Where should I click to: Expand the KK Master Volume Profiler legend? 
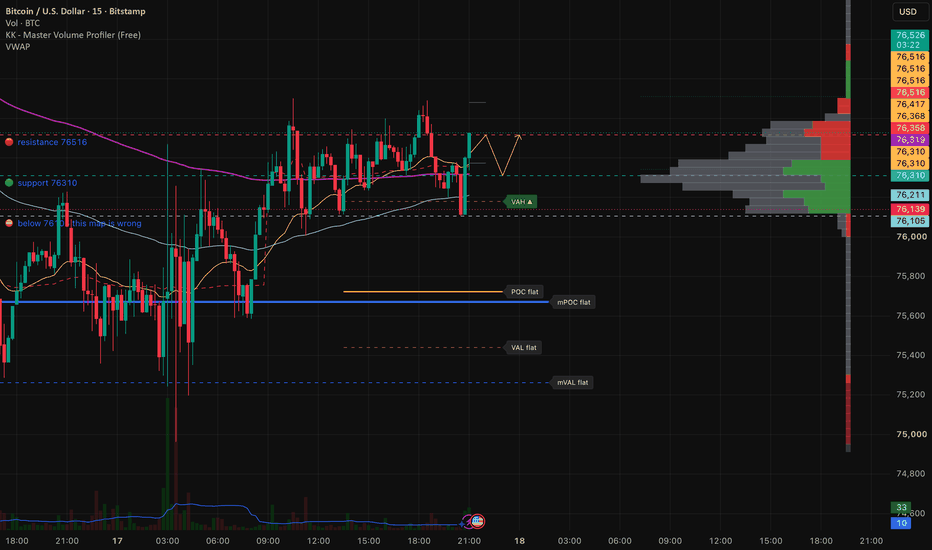(x=73, y=35)
